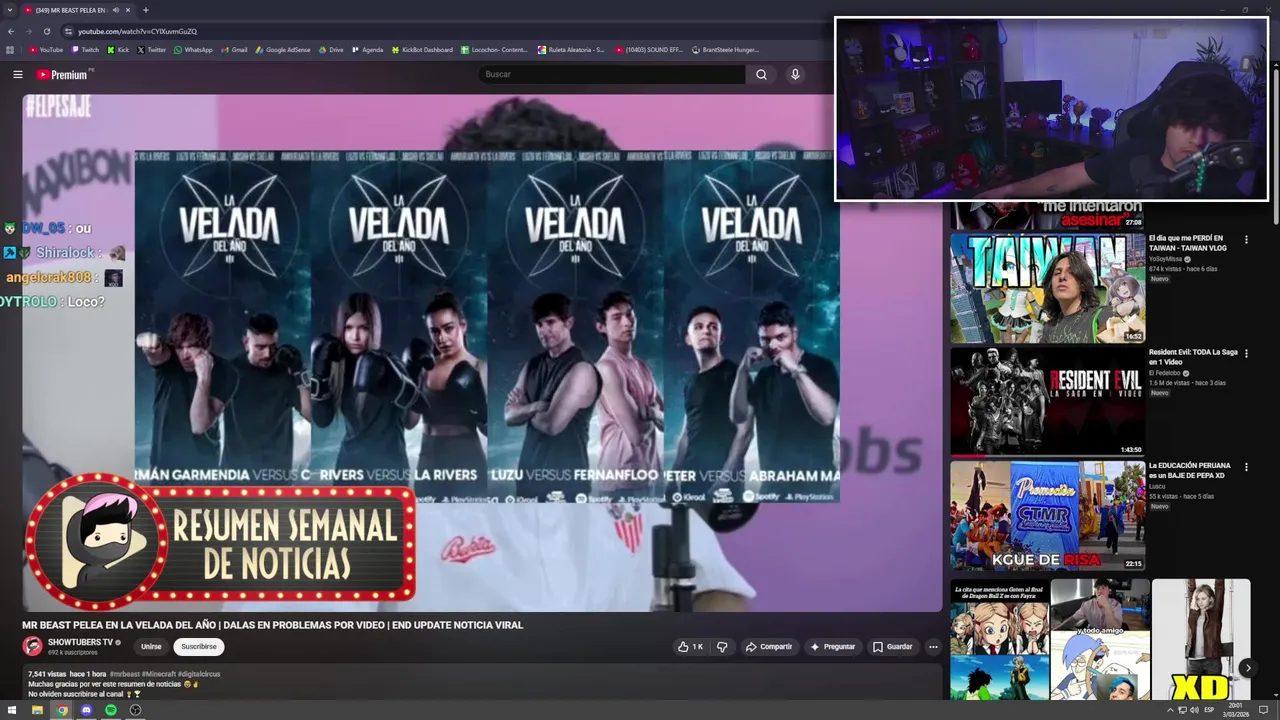Click the Suscribirse button
1280x720 pixels.
199,647
